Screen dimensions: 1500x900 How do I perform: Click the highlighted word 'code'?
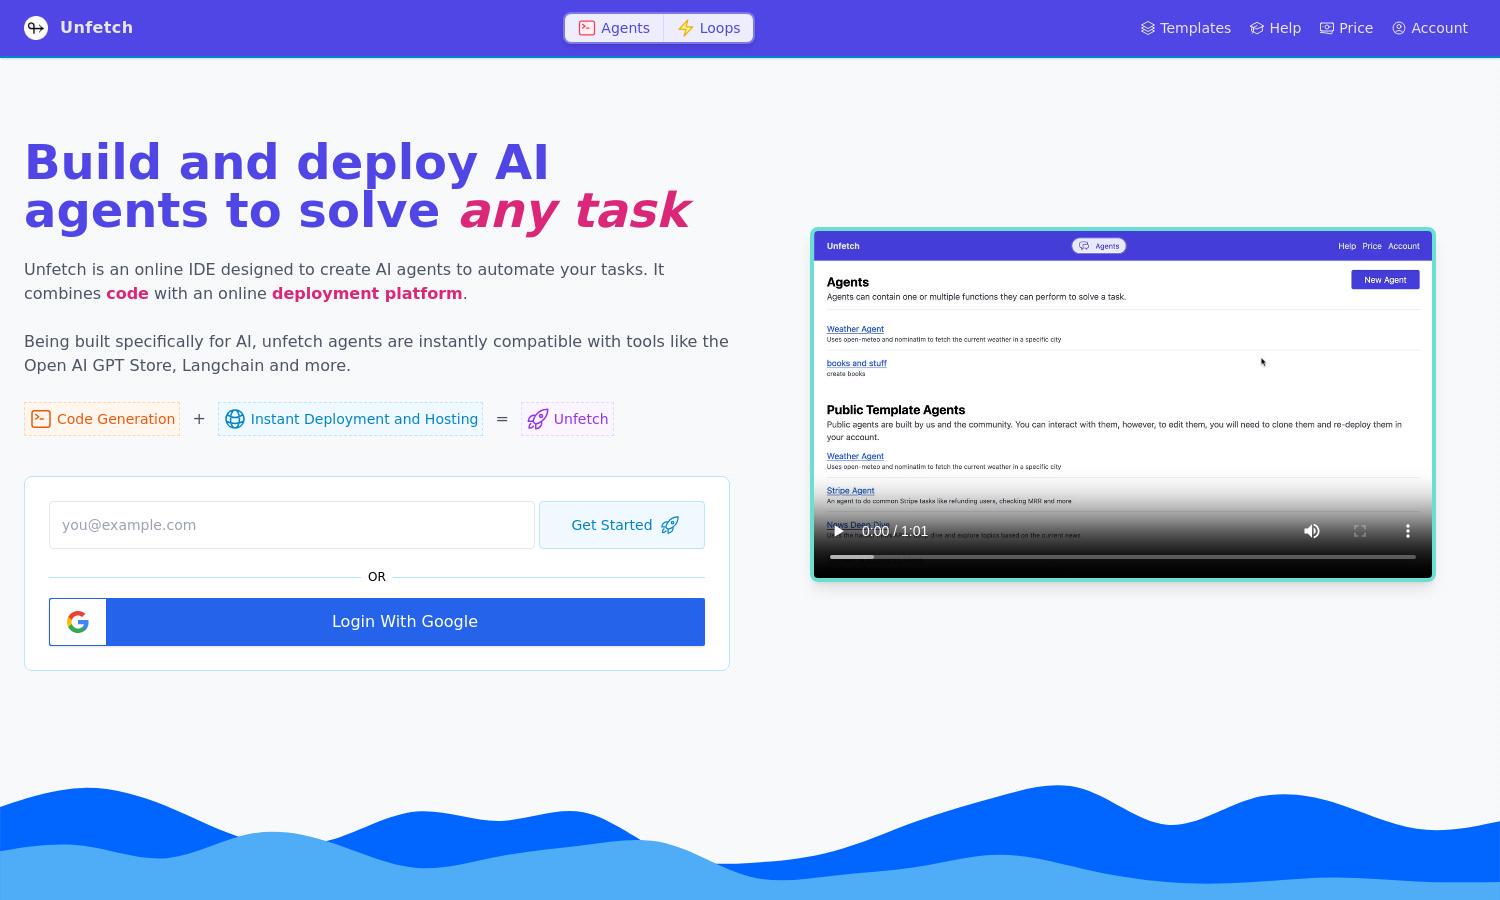127,293
